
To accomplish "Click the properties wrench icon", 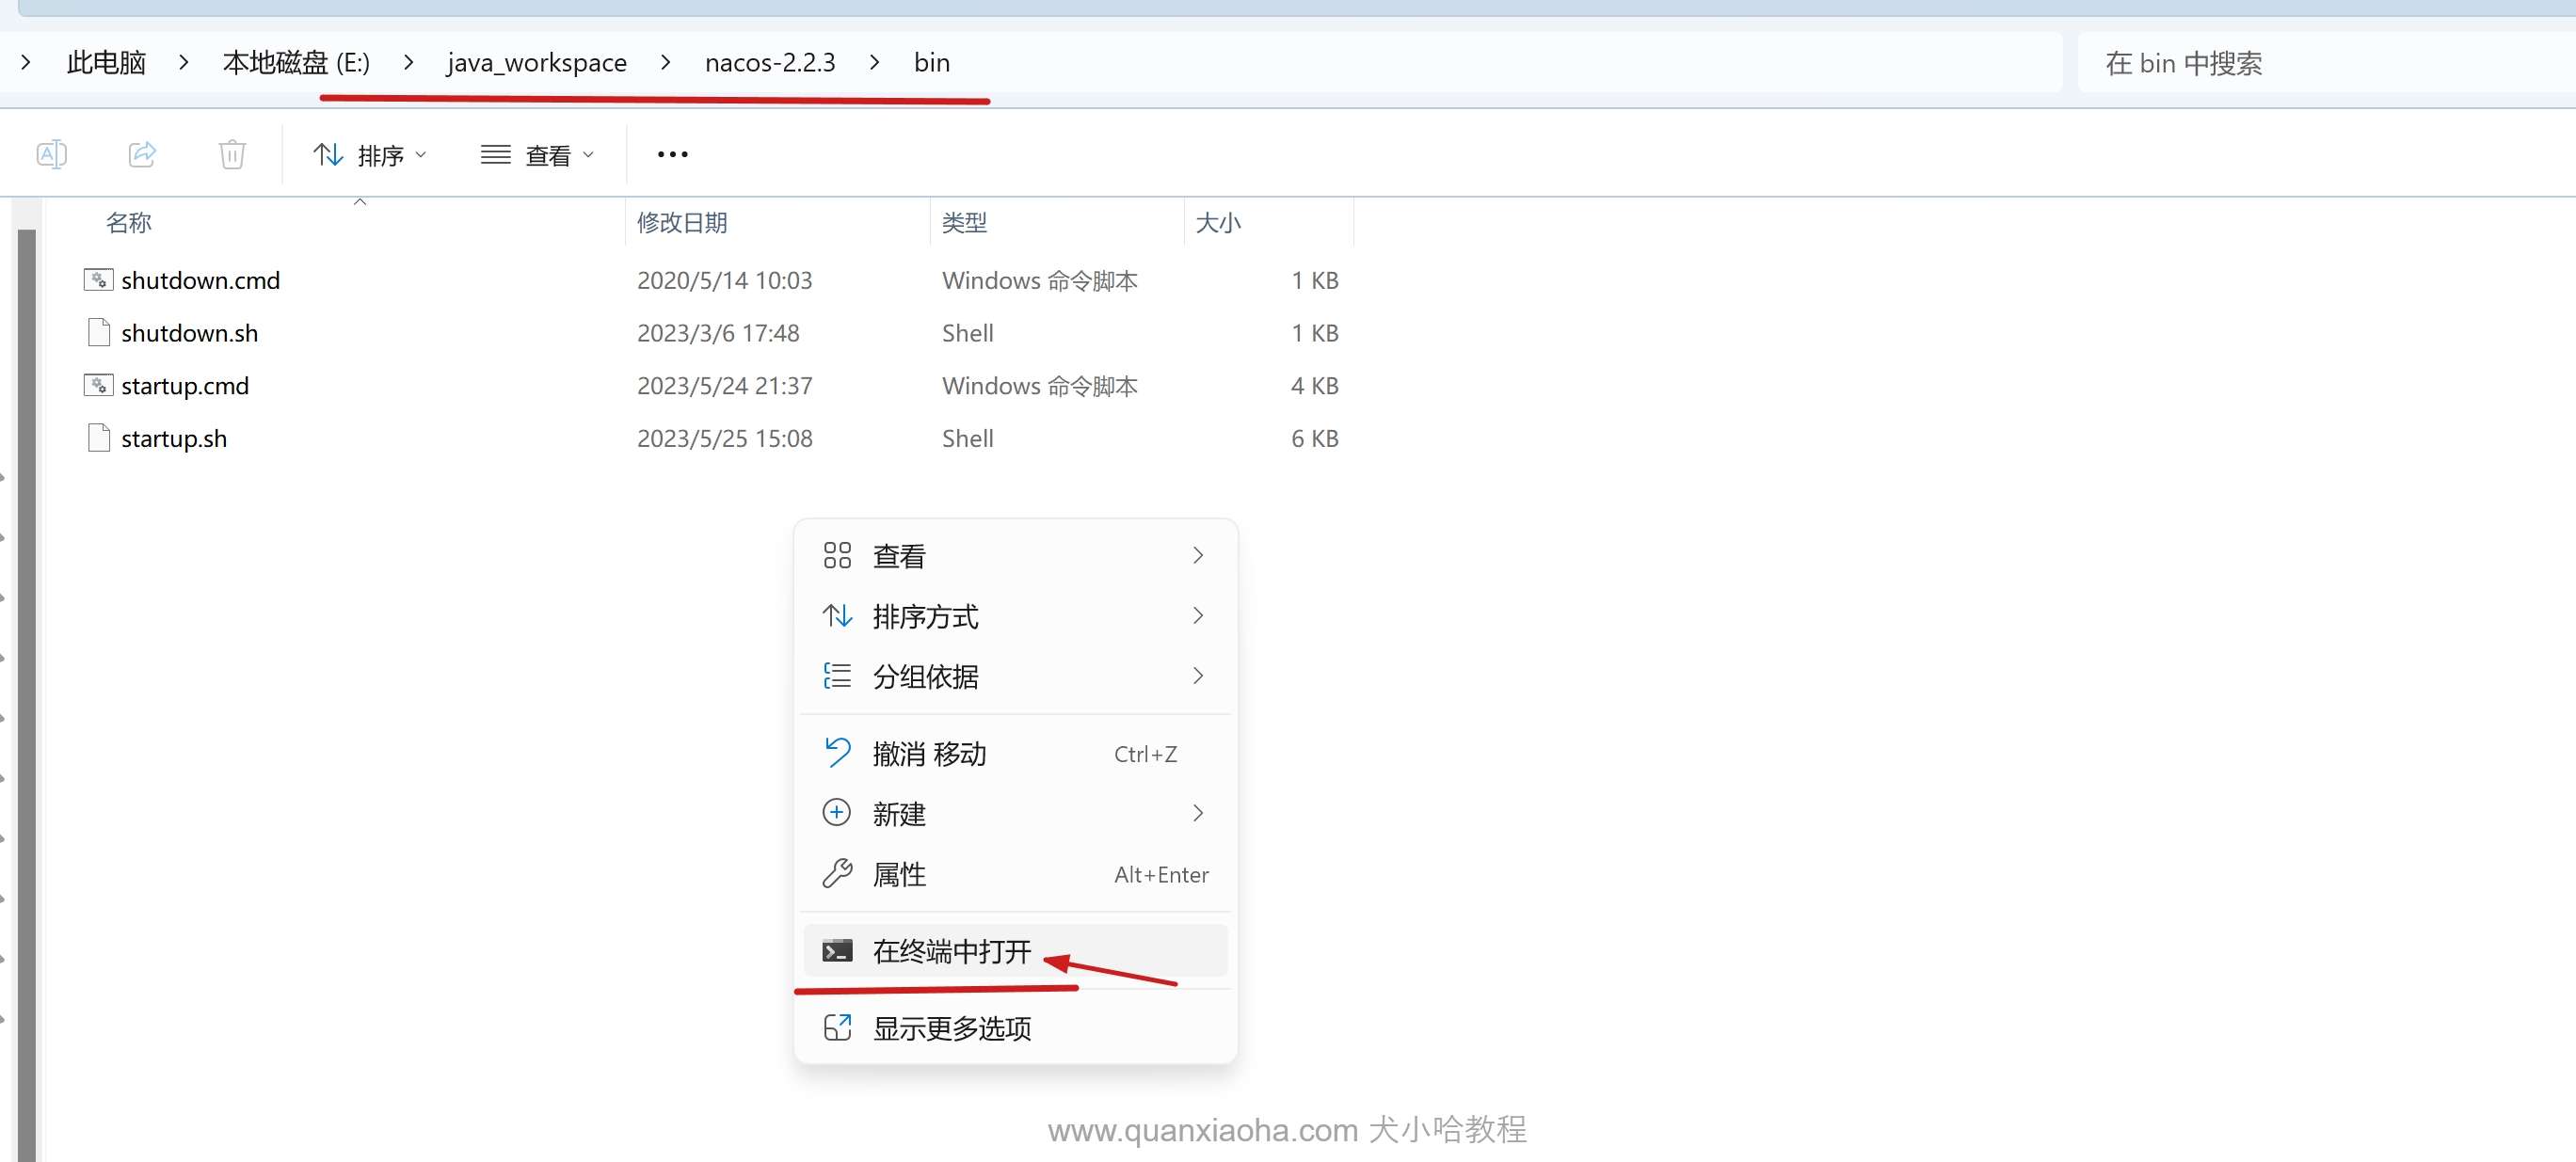I will tap(837, 875).
